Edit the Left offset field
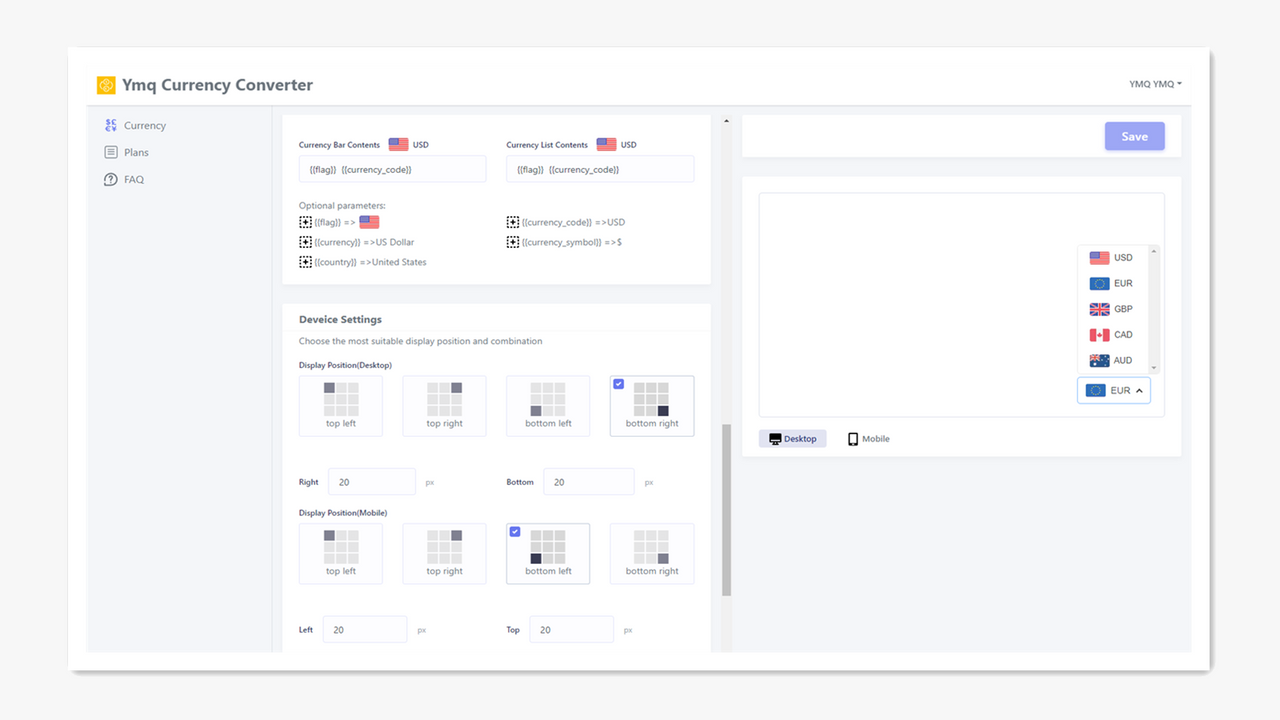The width and height of the screenshot is (1280, 720). point(365,630)
